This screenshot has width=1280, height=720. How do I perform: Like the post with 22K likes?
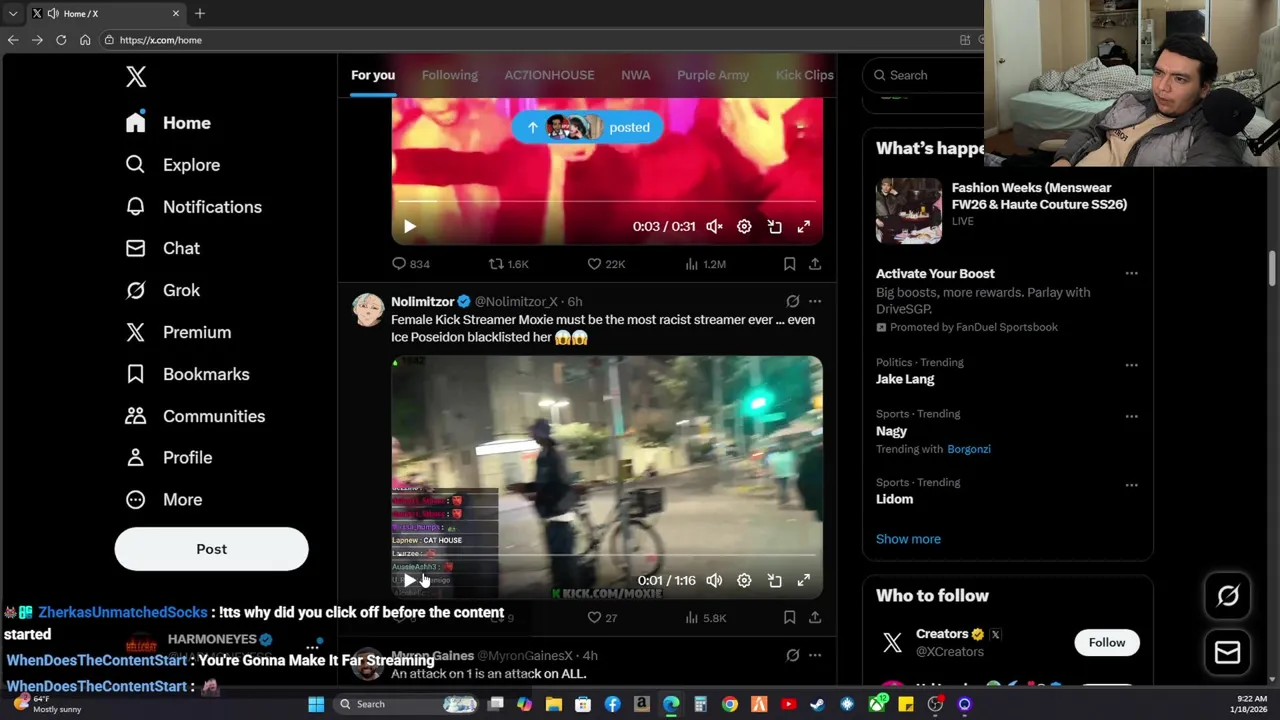point(606,264)
